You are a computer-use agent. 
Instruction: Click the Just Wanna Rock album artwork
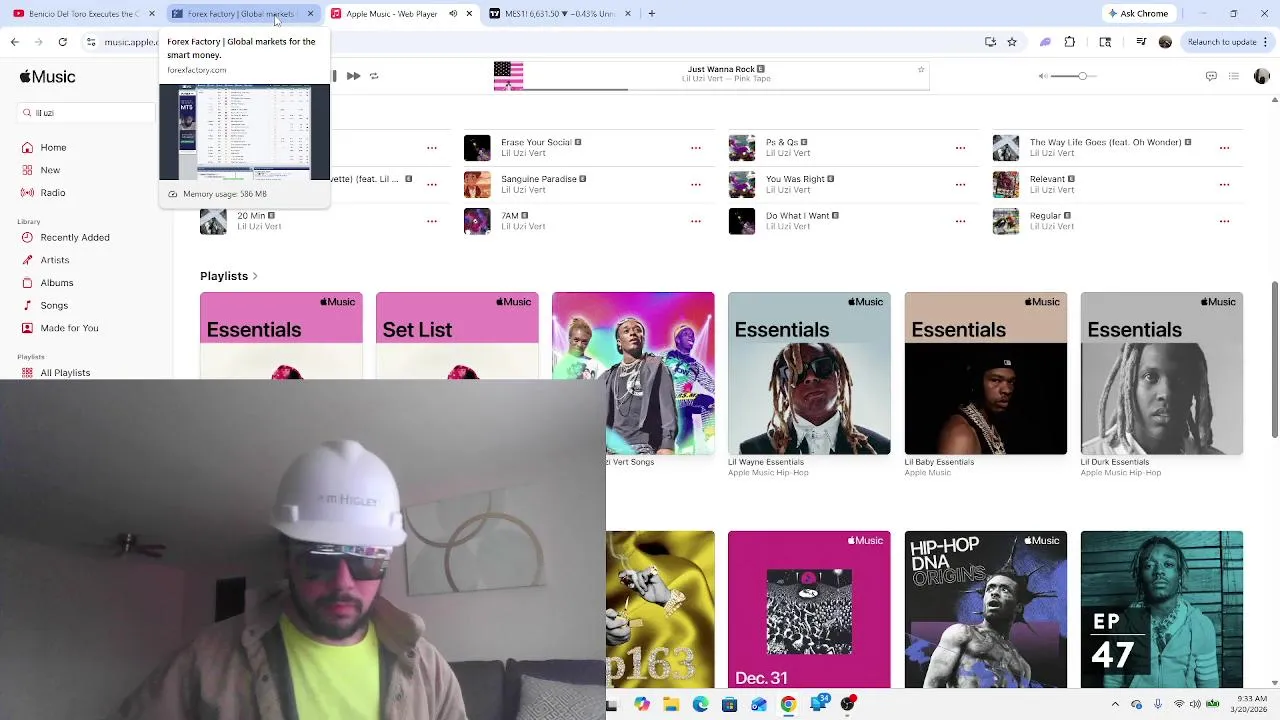pyautogui.click(x=508, y=76)
